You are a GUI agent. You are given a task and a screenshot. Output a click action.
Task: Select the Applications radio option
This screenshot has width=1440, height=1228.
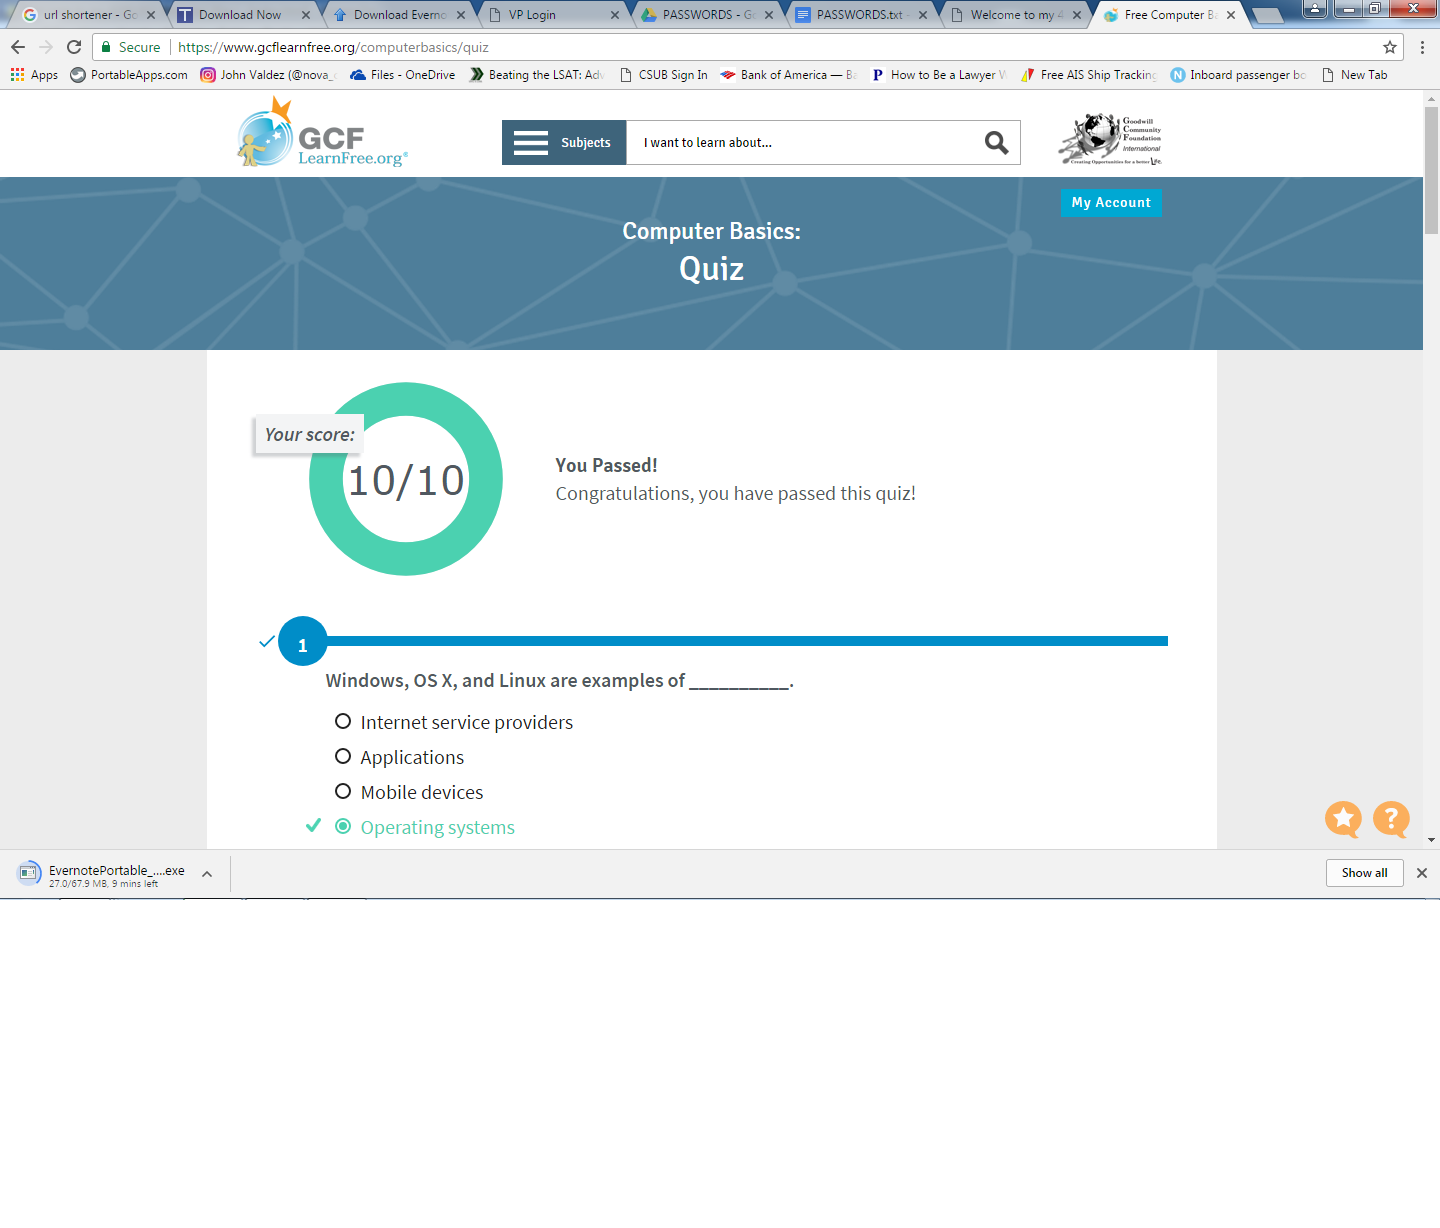pyautogui.click(x=343, y=757)
